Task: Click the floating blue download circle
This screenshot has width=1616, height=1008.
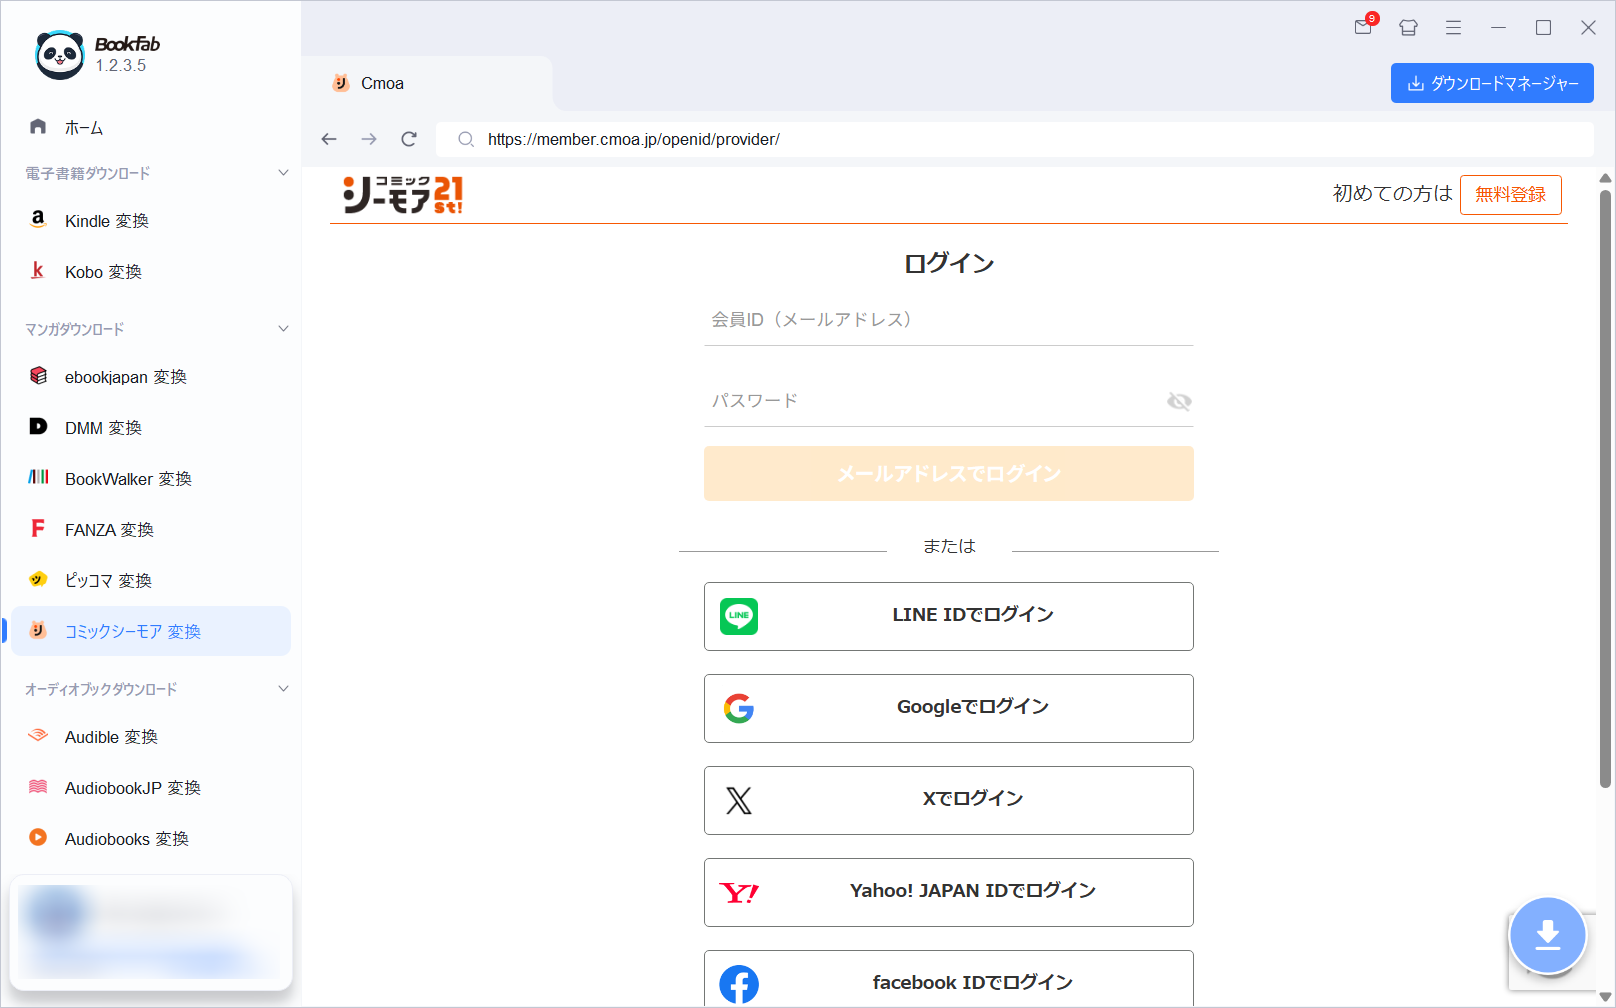Action: pyautogui.click(x=1548, y=936)
